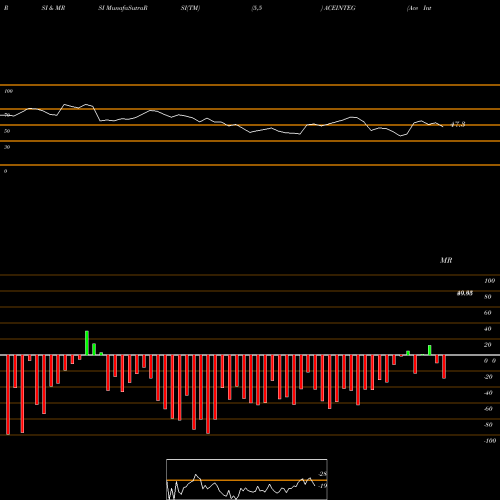
Task: Click the 'SI & MR' header text
Action: 53,8
